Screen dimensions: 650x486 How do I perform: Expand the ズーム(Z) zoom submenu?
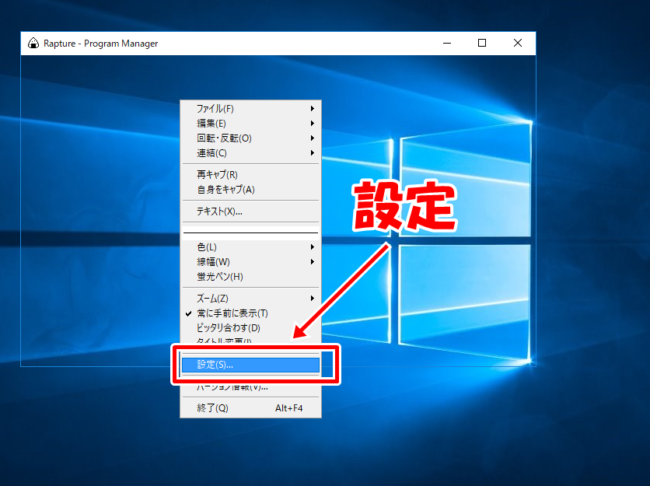click(250, 299)
